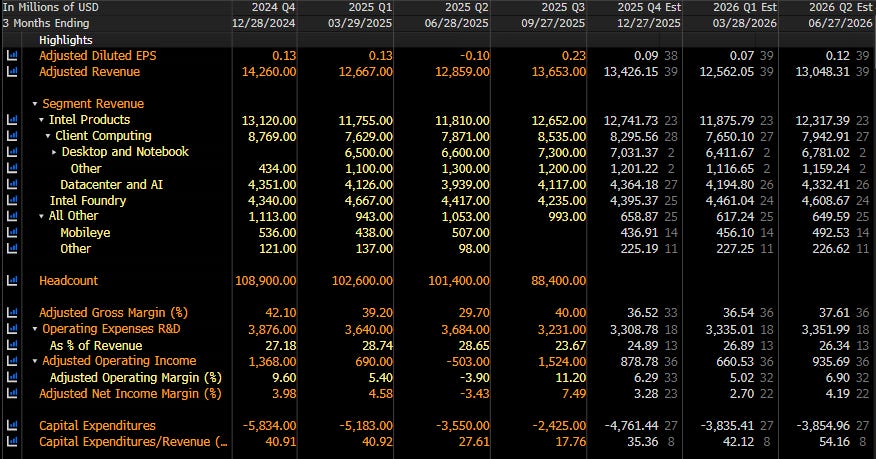The width and height of the screenshot is (876, 459).
Task: Select Adjusted Operating Margin value 11.20
Action: (x=570, y=377)
